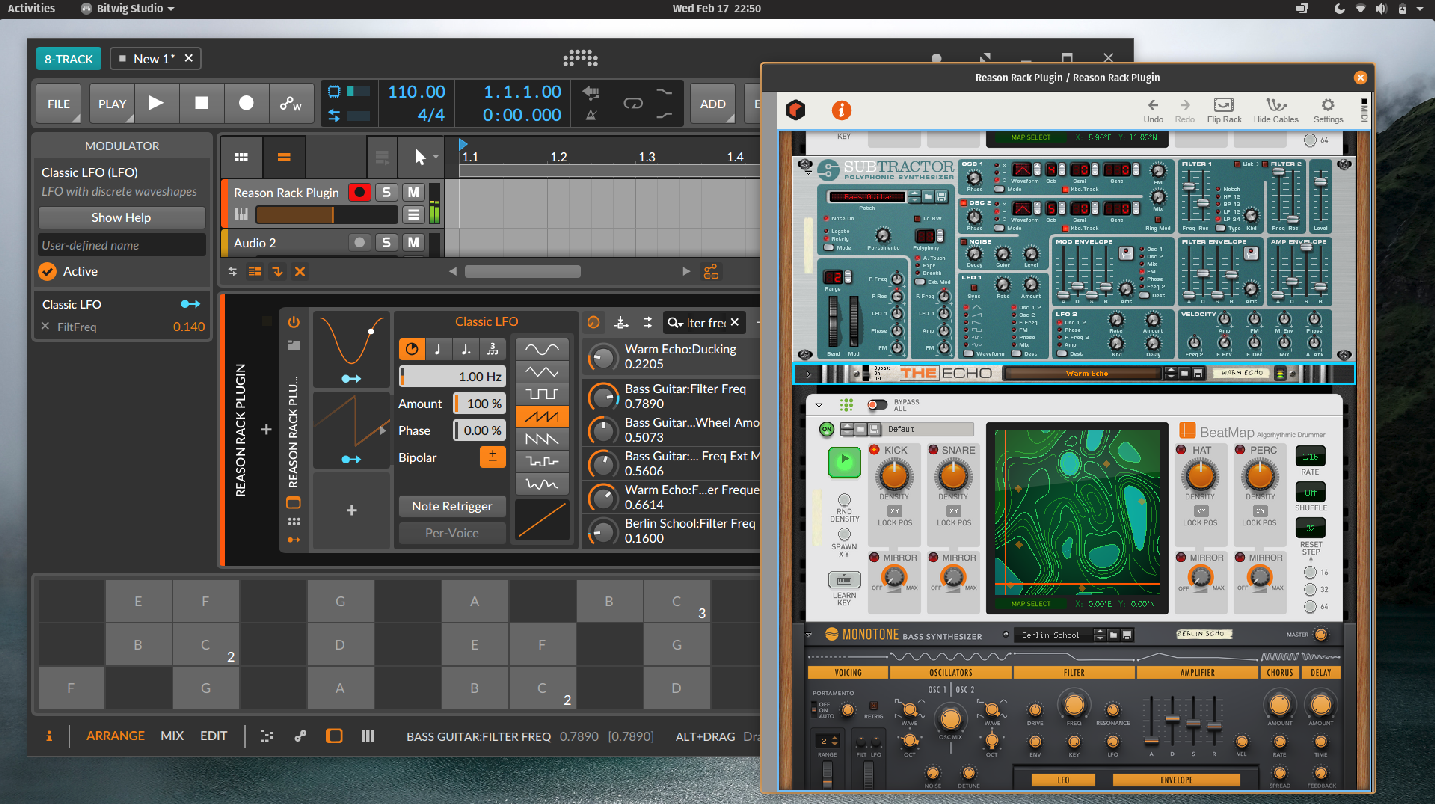Open the PLAY menu button

tap(112, 103)
